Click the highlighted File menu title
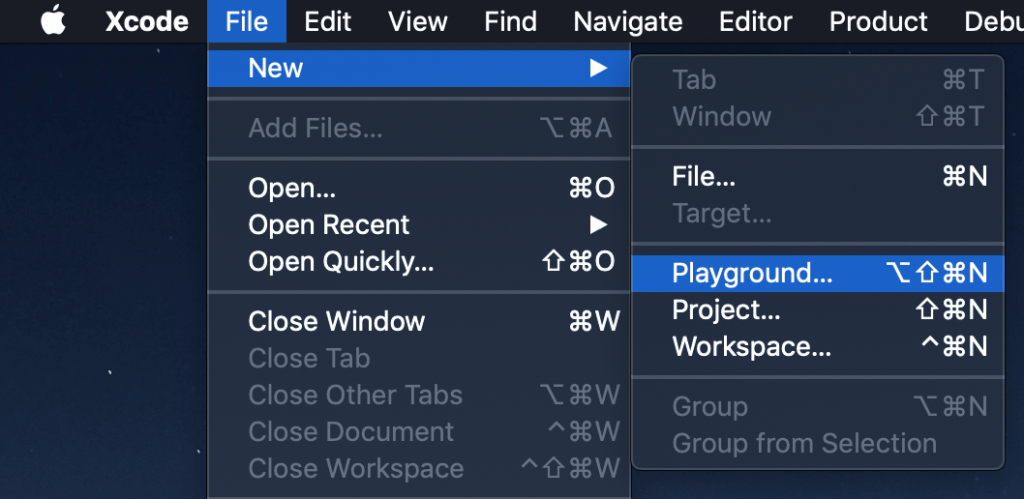This screenshot has height=499, width=1024. (x=247, y=22)
